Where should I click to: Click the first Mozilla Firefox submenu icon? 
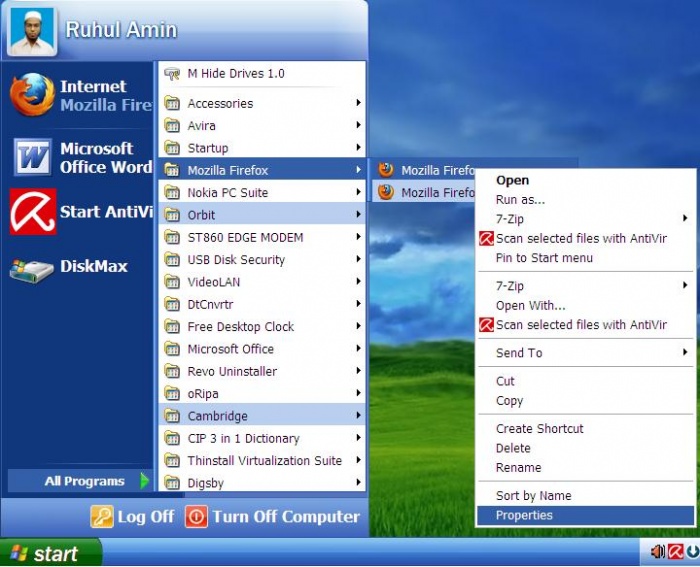click(x=386, y=170)
